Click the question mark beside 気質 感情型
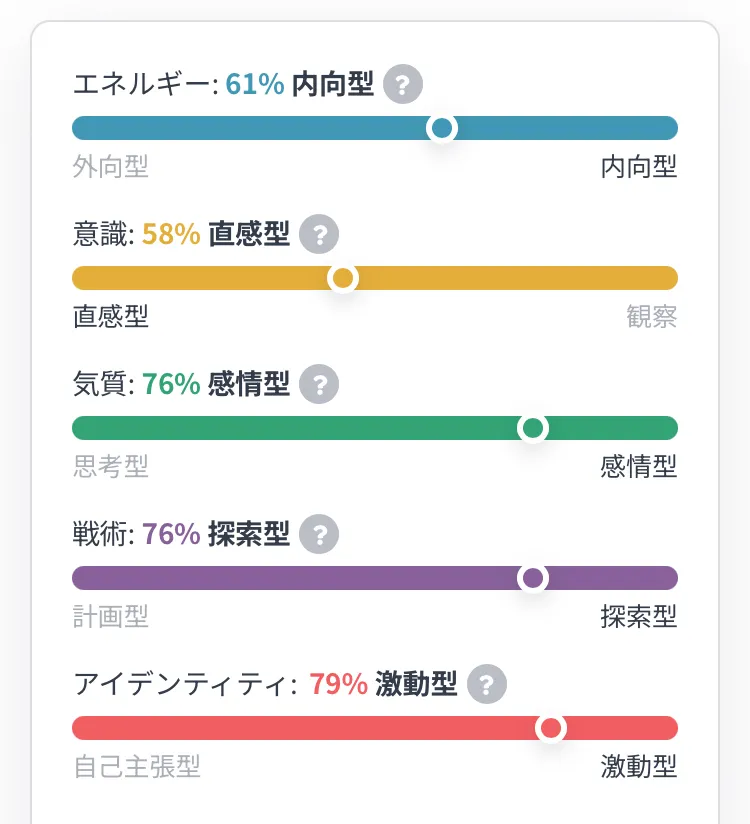This screenshot has width=750, height=824. click(x=319, y=384)
